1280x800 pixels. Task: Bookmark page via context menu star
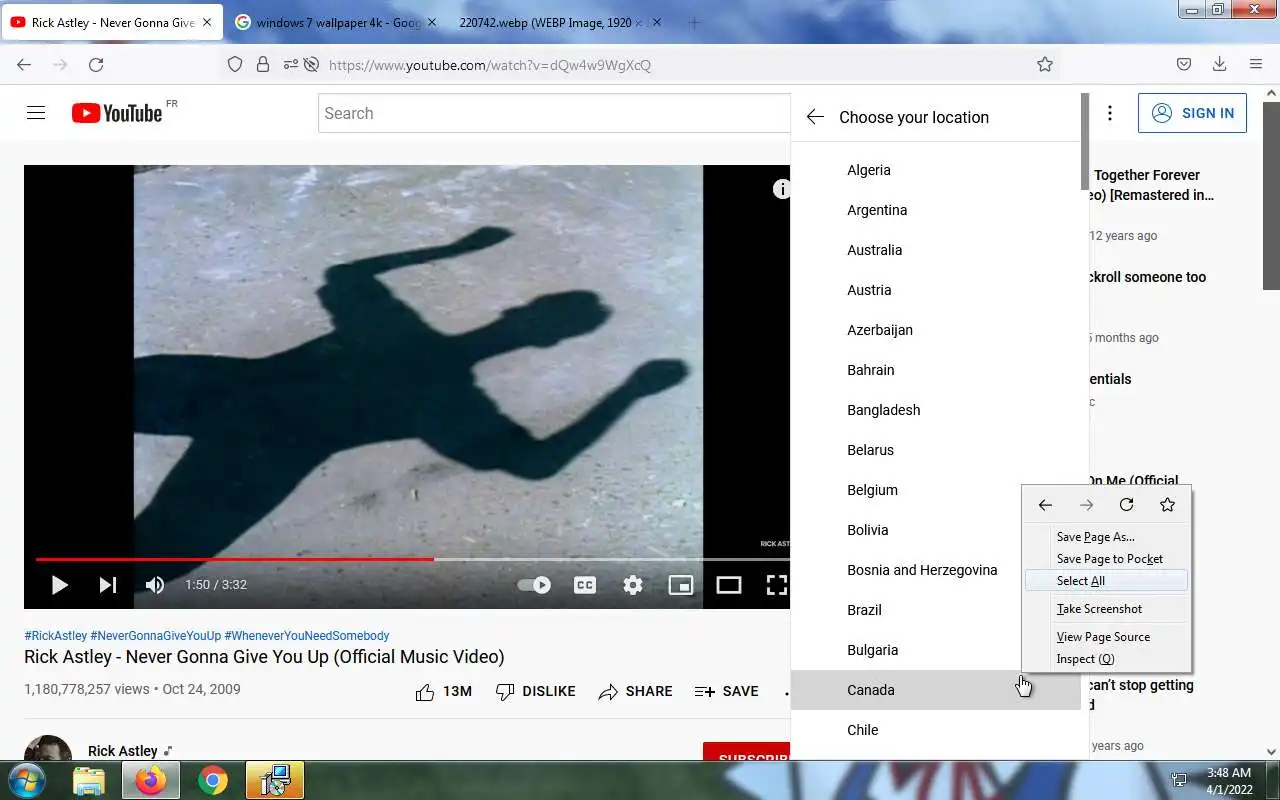pyautogui.click(x=1167, y=505)
